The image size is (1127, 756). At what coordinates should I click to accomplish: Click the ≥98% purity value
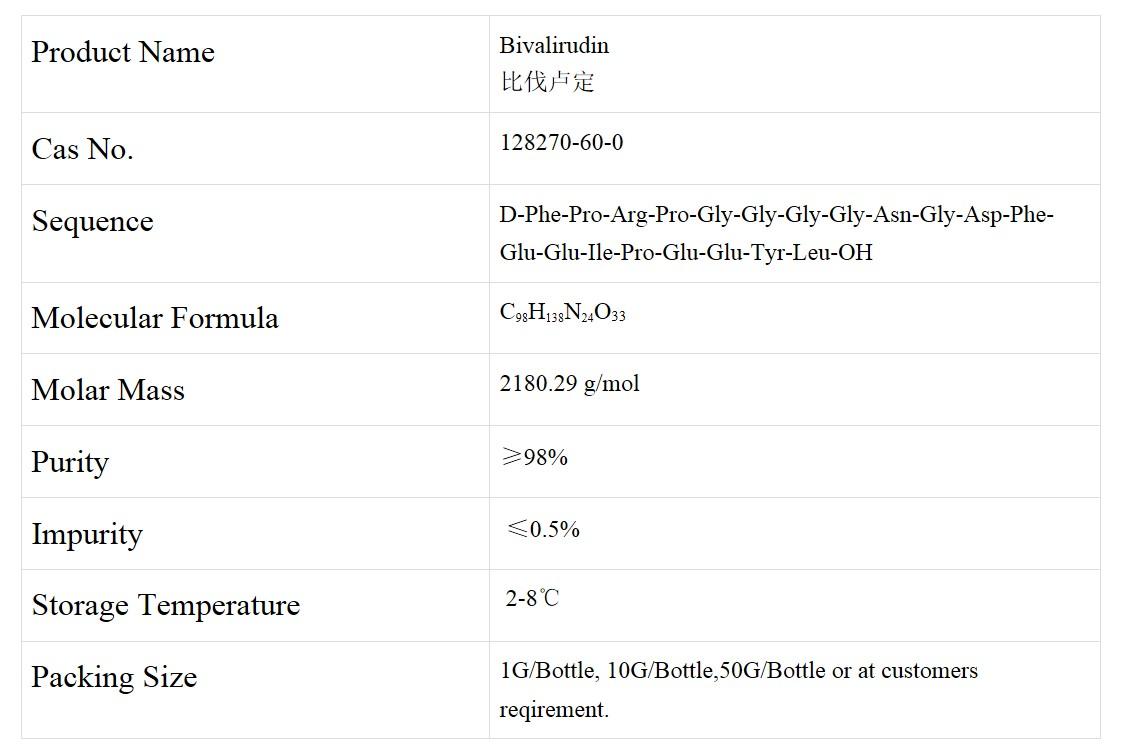click(x=534, y=457)
